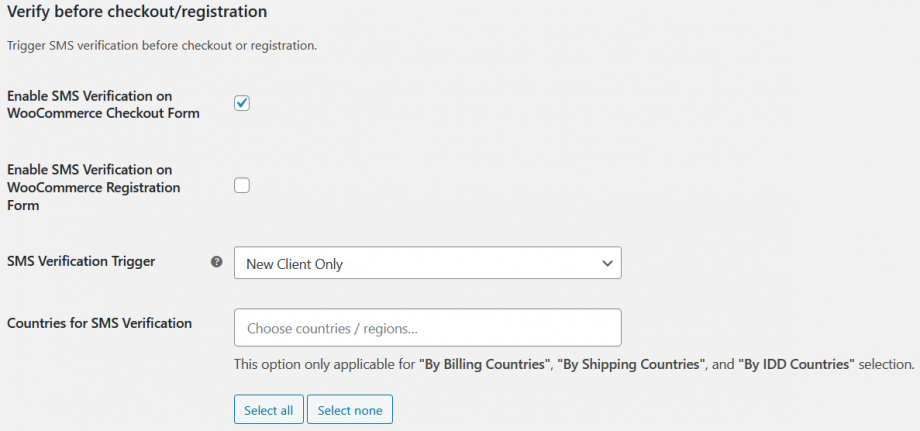Click the word 'selection.' ending the note
This screenshot has width=920, height=431.
887,365
